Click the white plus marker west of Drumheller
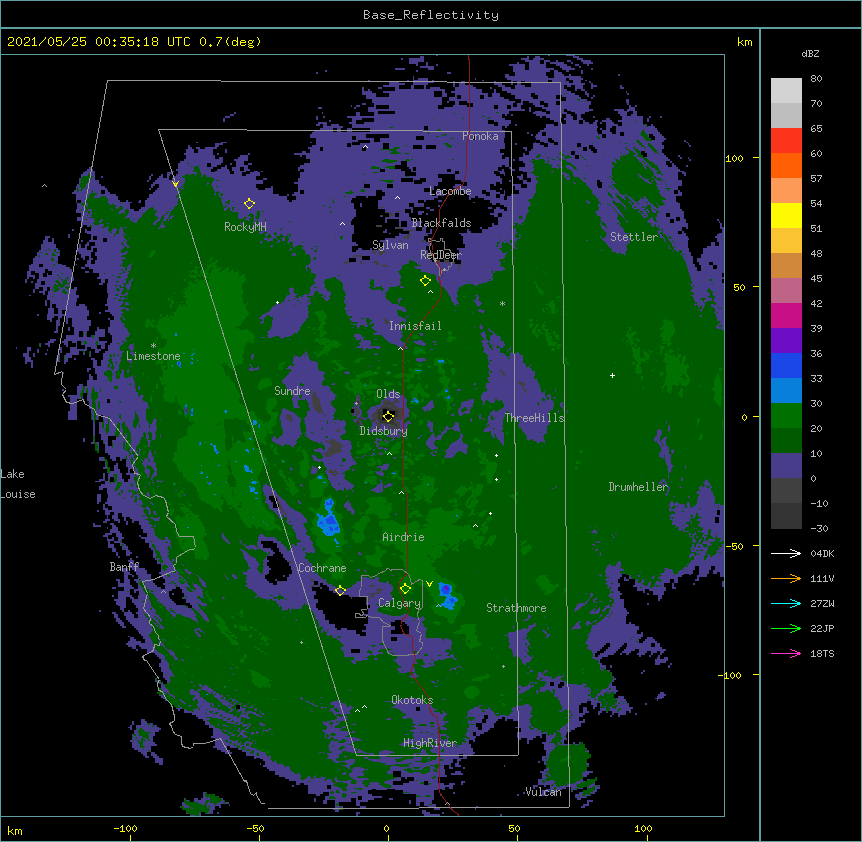Screen dimensions: 862x842 tap(612, 375)
